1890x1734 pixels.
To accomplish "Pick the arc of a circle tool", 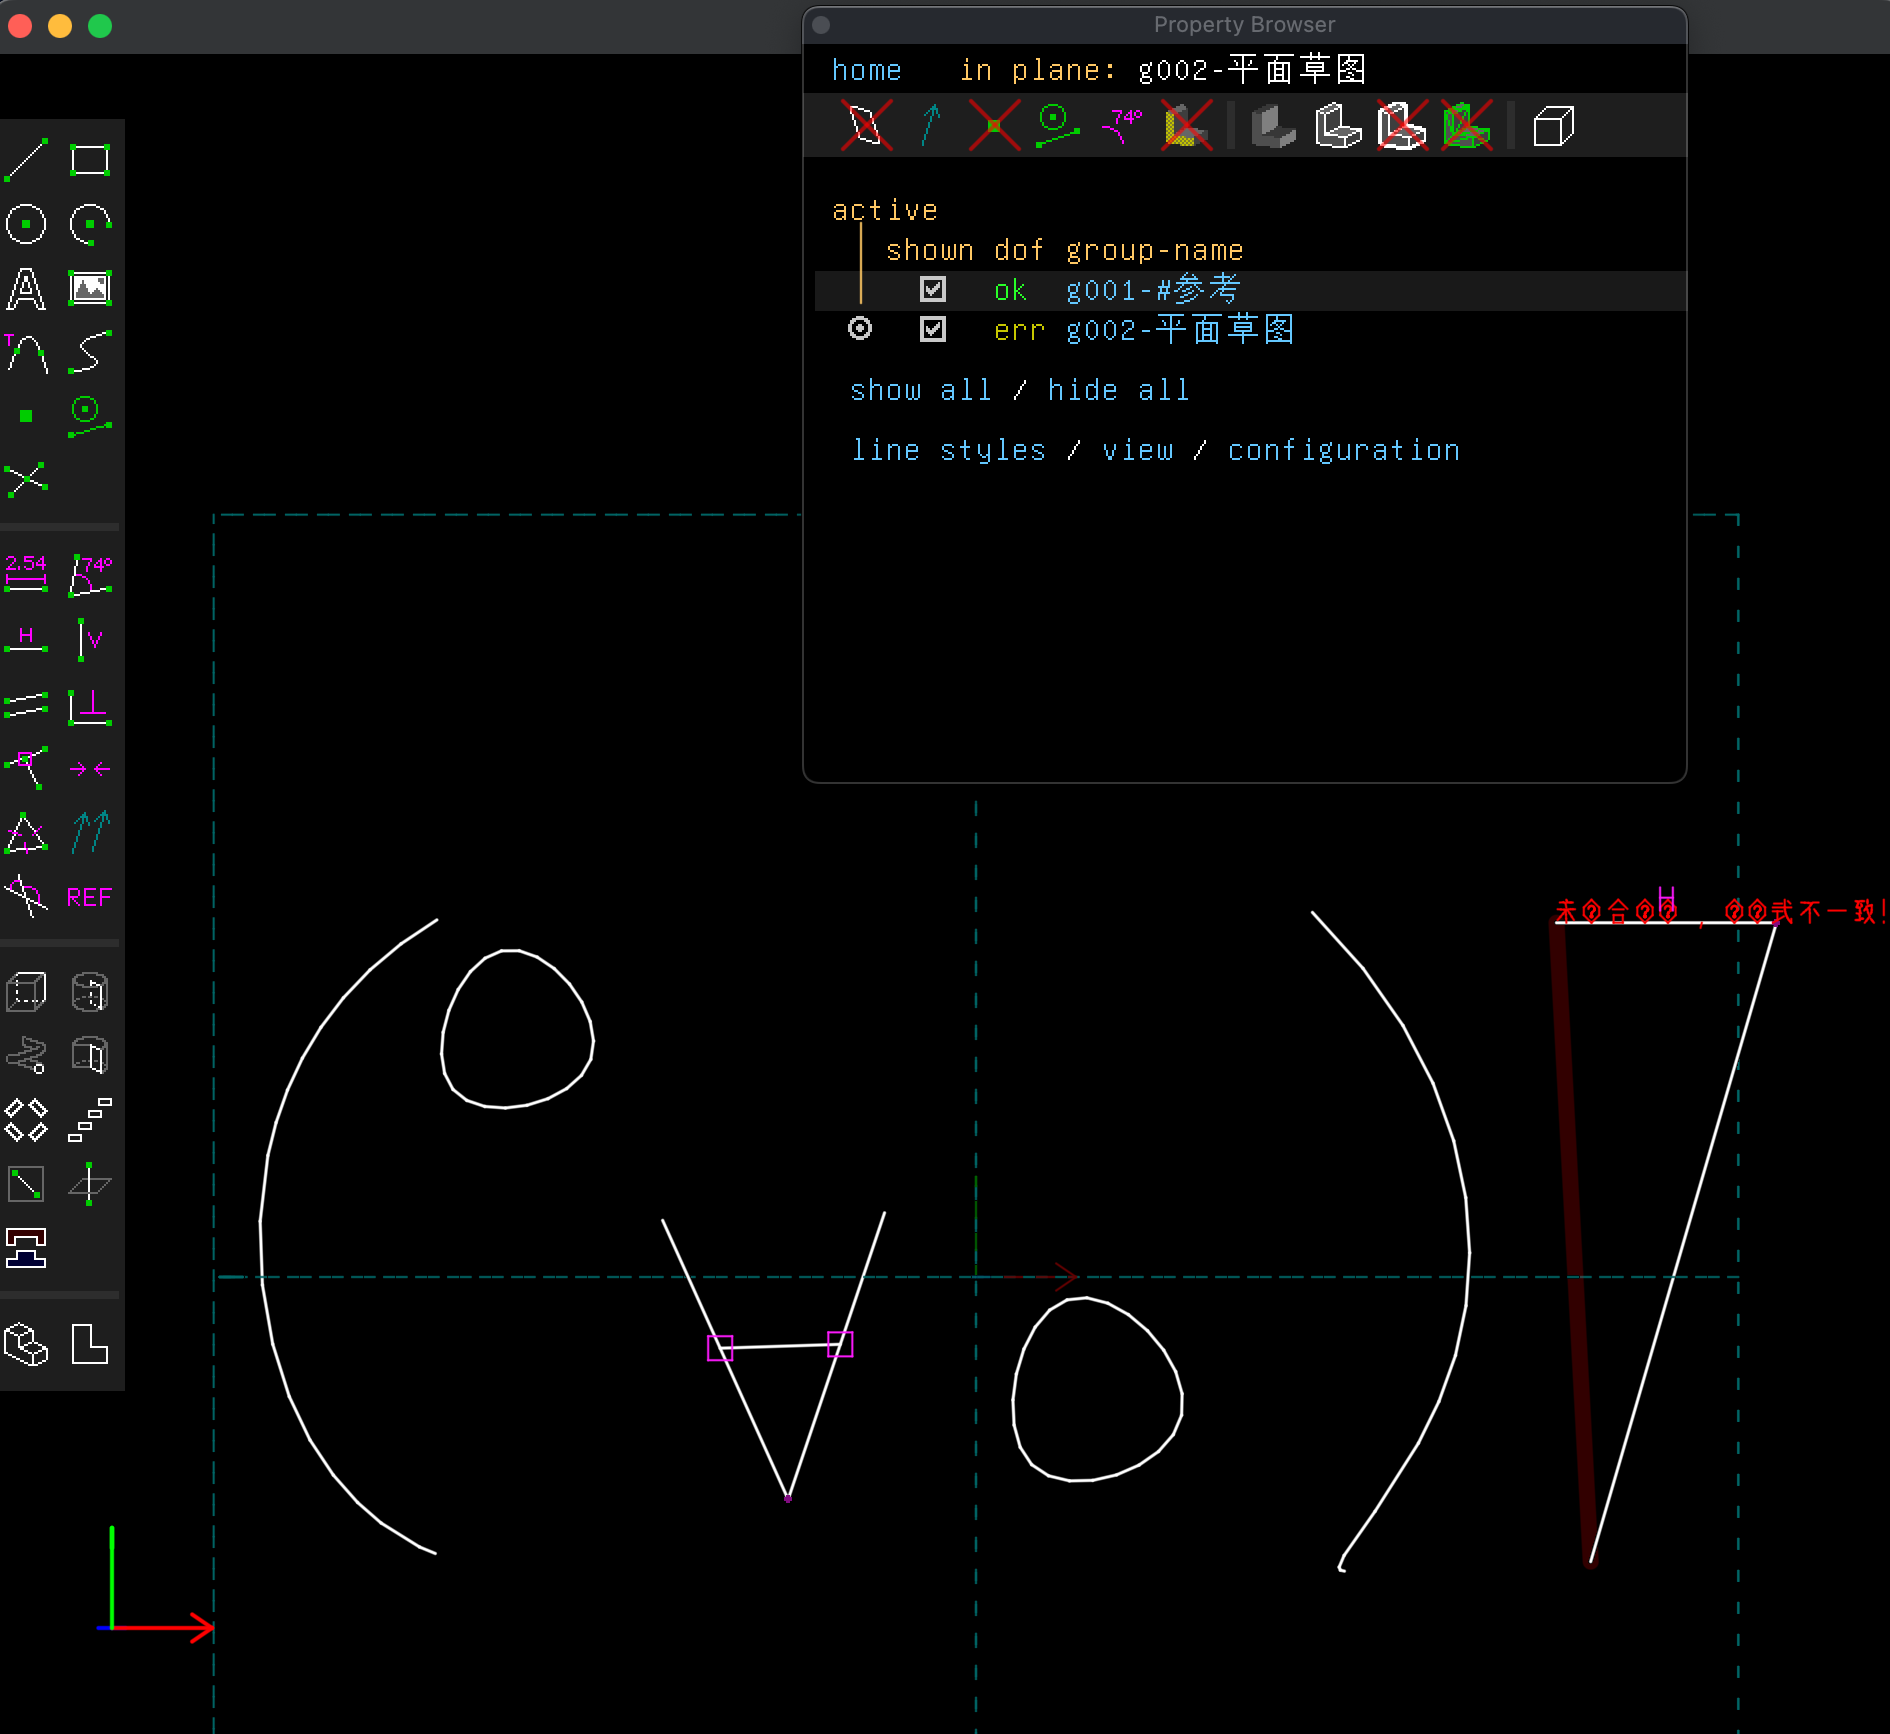I will tap(90, 224).
